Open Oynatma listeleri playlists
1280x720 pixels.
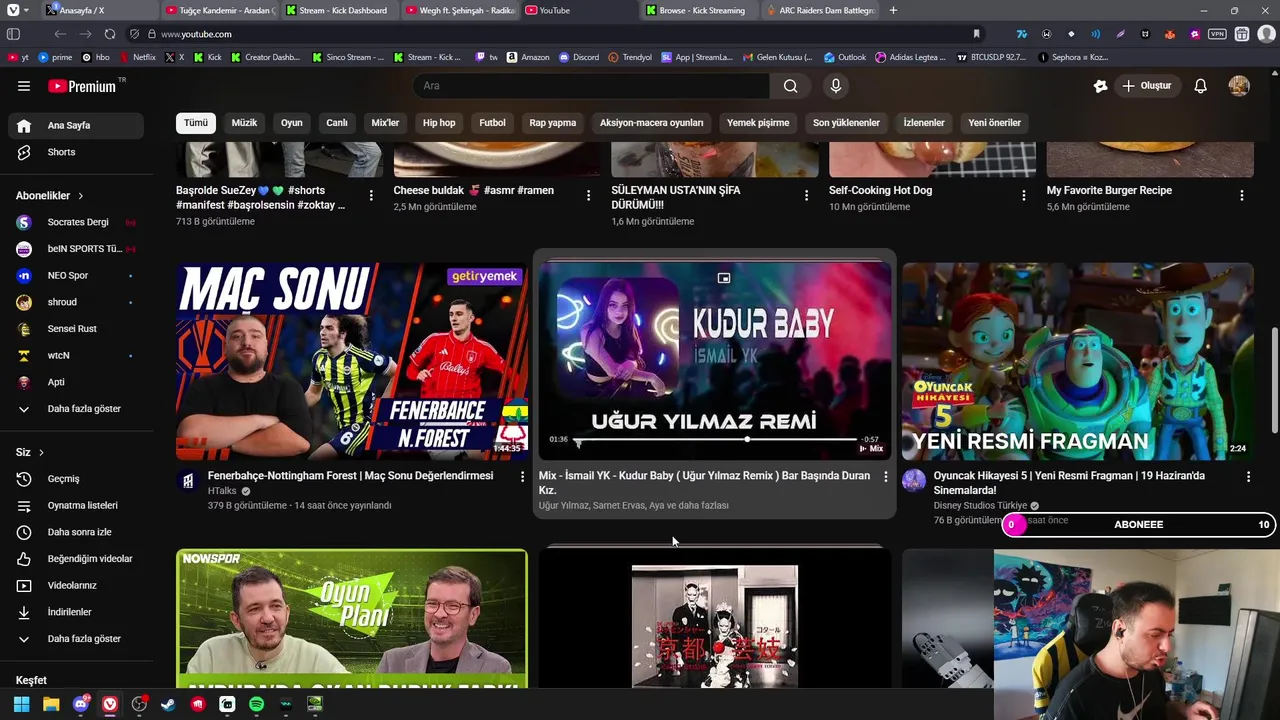[x=76, y=505]
